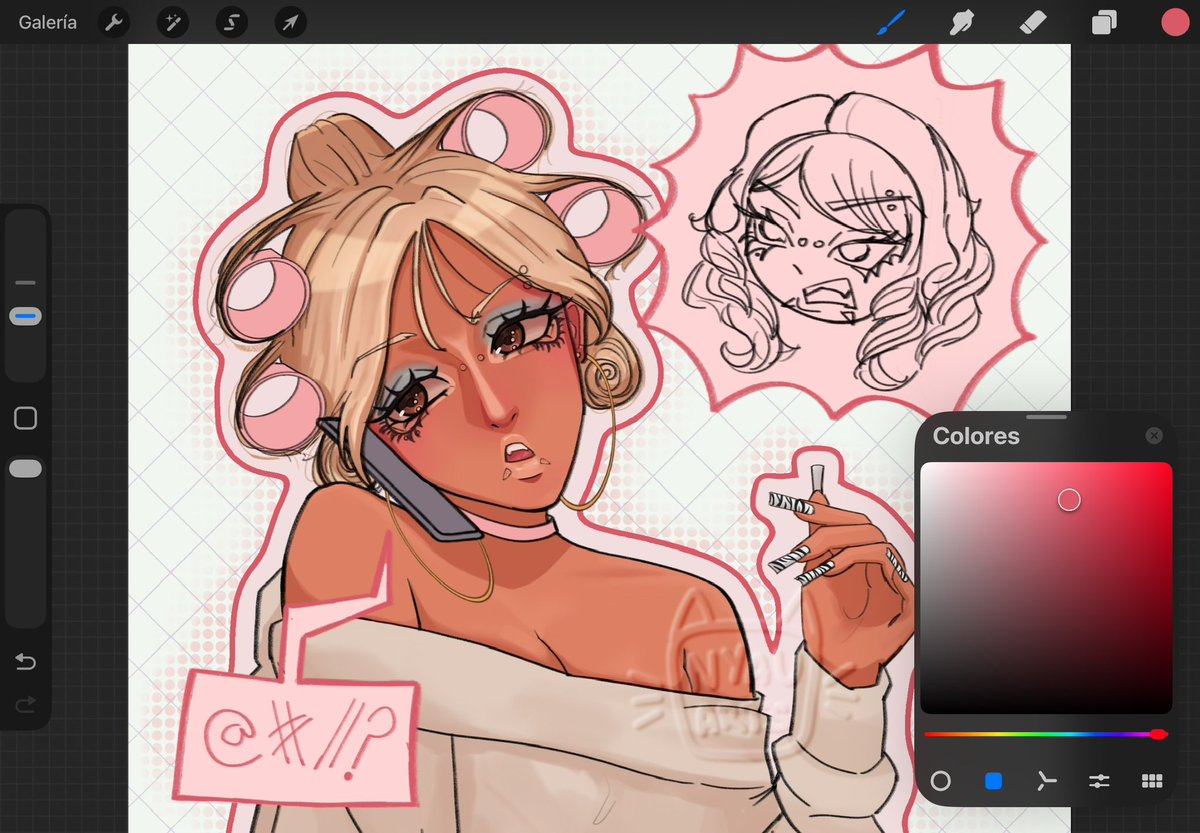Viewport: 1200px width, 833px height.
Task: Switch to the Value sliders color mode
Action: (1099, 781)
